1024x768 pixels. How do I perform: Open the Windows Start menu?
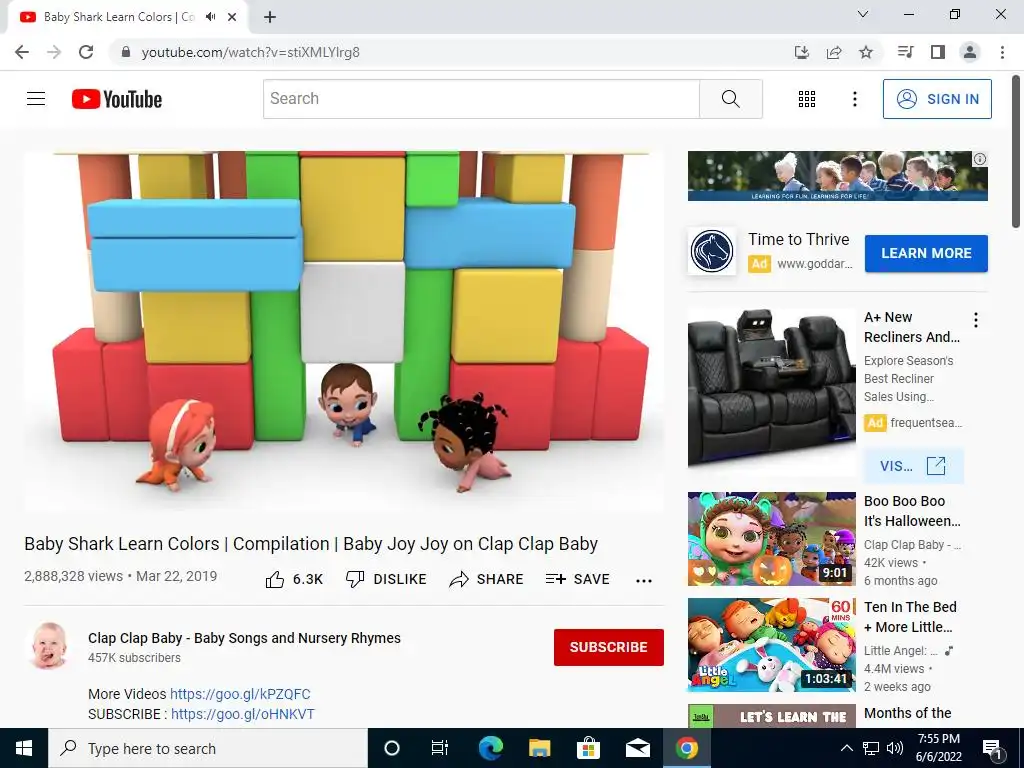point(24,748)
